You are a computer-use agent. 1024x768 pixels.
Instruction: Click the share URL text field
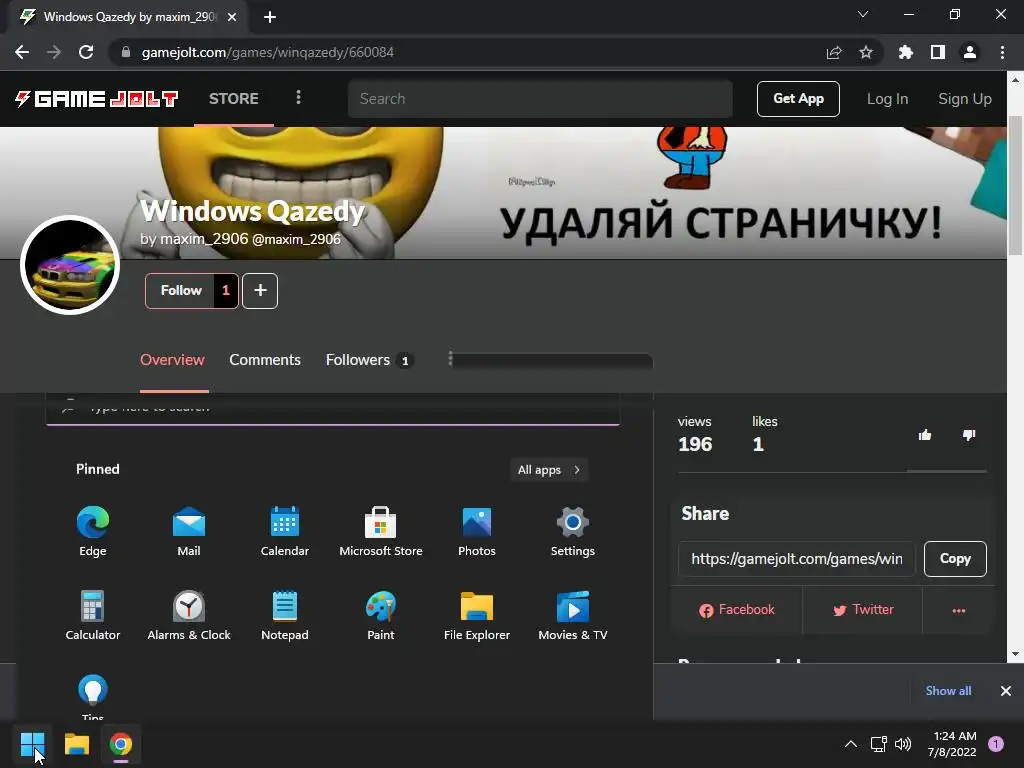click(797, 559)
